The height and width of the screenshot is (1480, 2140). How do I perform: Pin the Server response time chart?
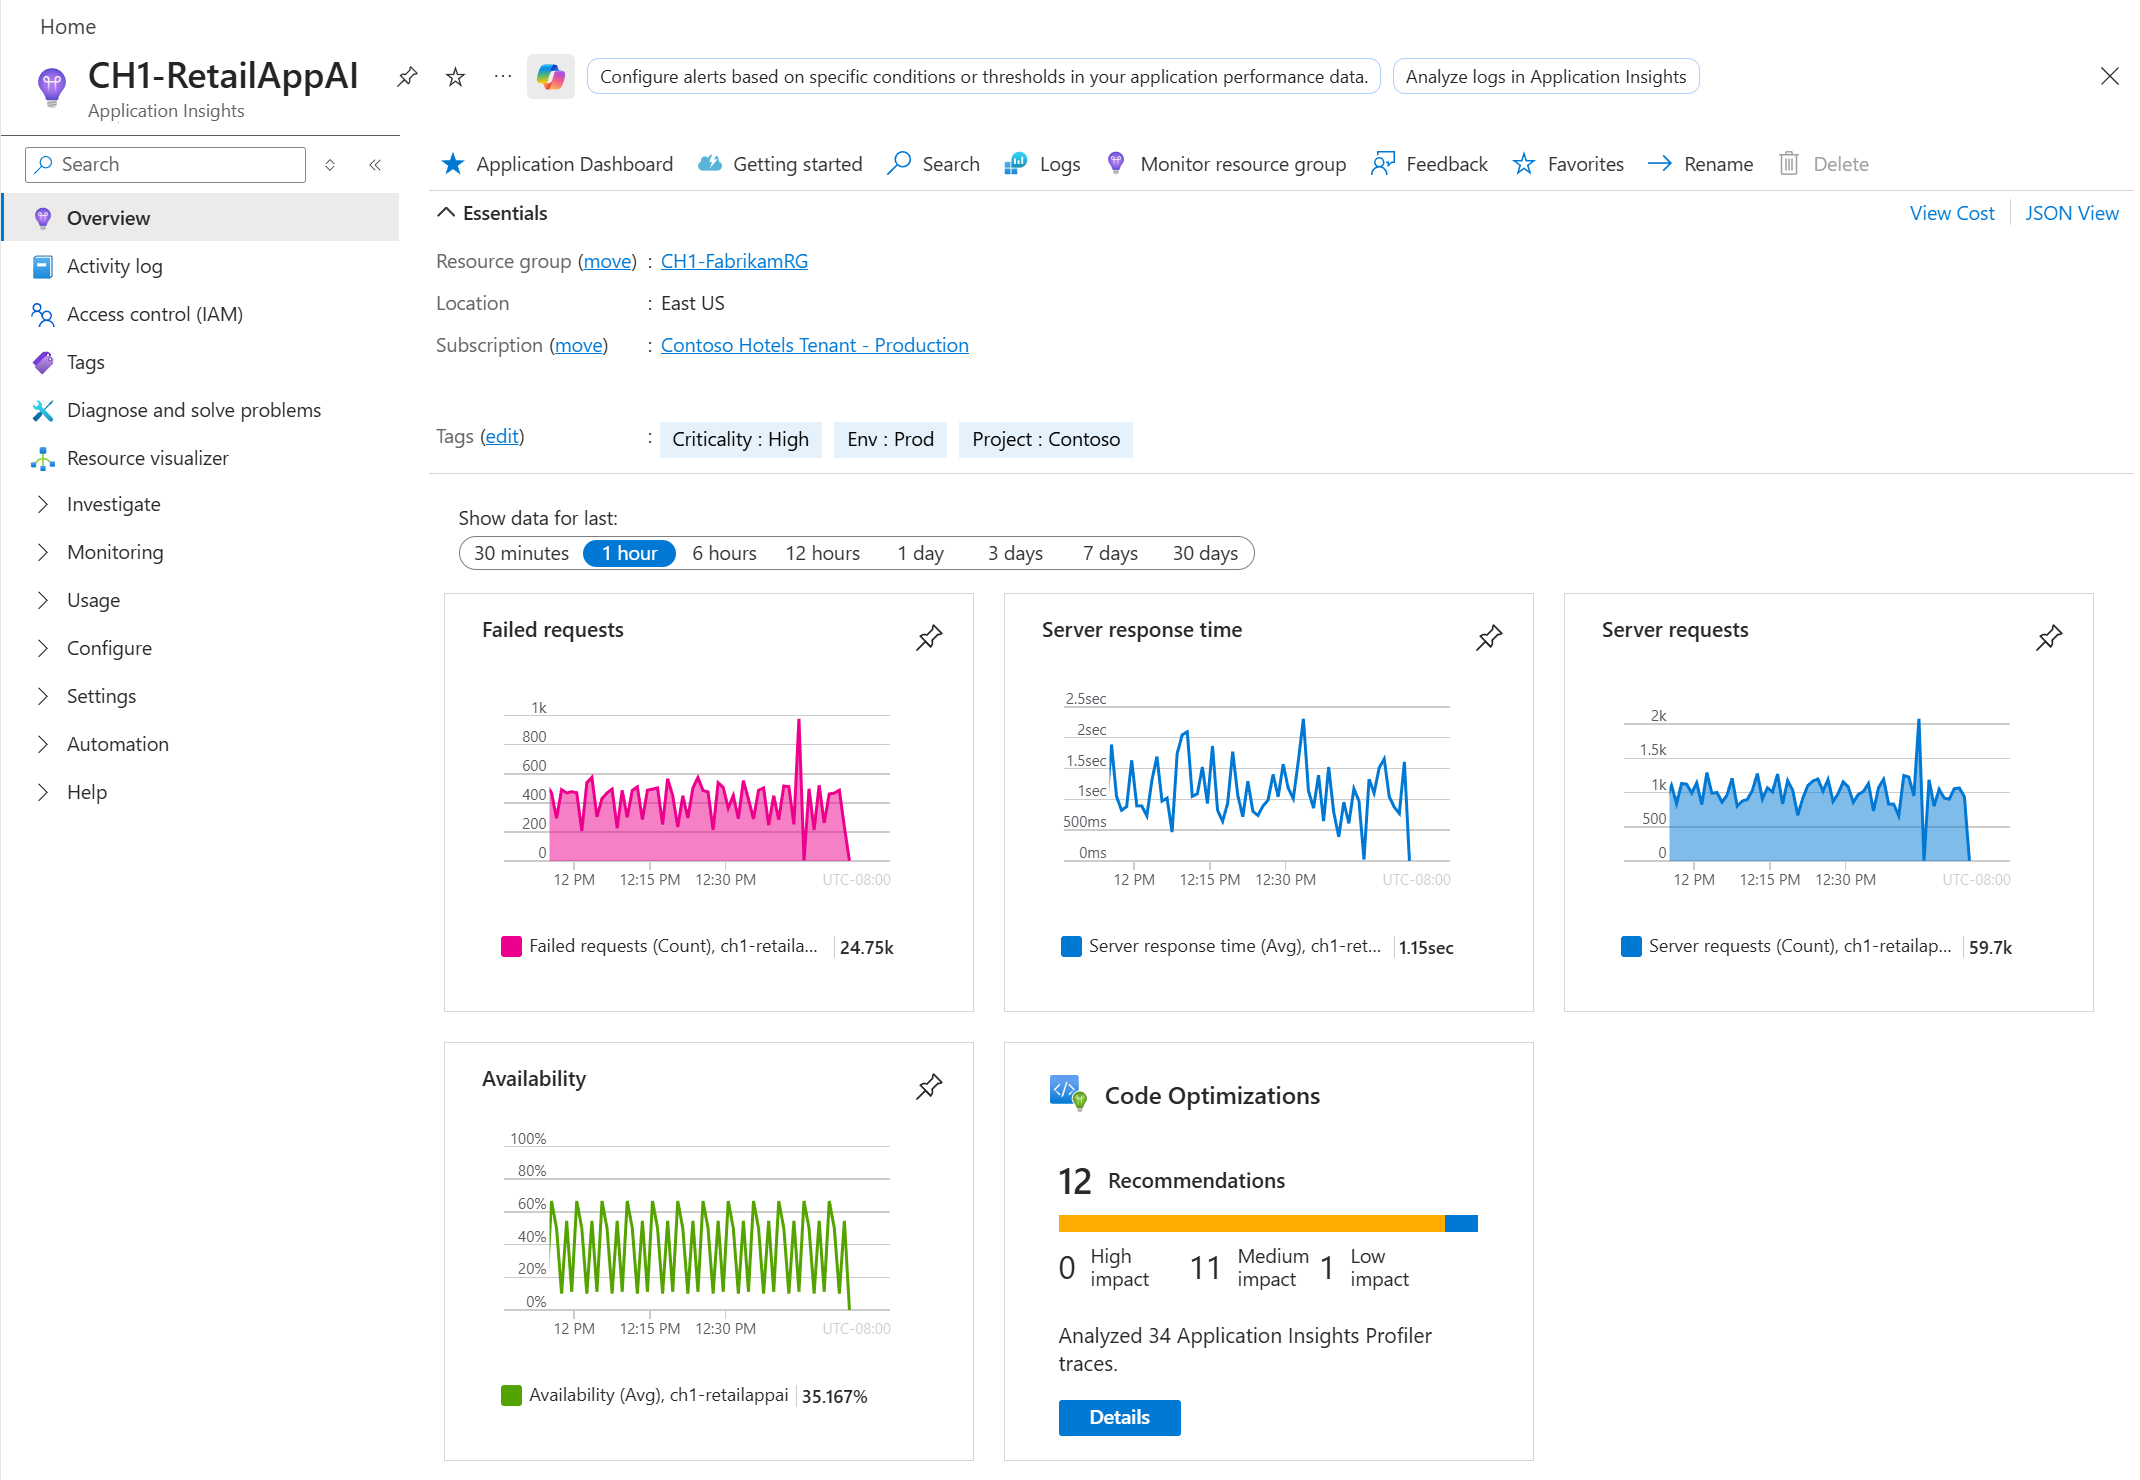click(1489, 637)
